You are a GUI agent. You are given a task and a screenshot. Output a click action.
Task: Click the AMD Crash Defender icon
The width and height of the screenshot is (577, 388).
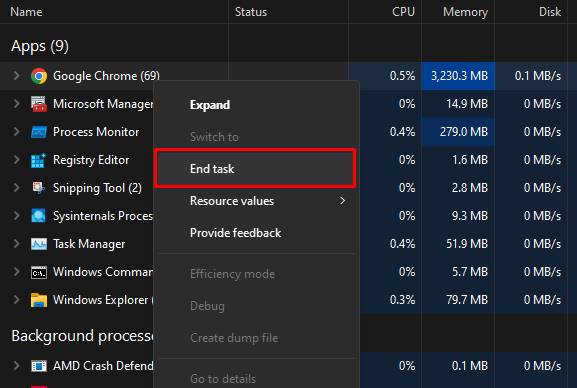pyautogui.click(x=39, y=366)
